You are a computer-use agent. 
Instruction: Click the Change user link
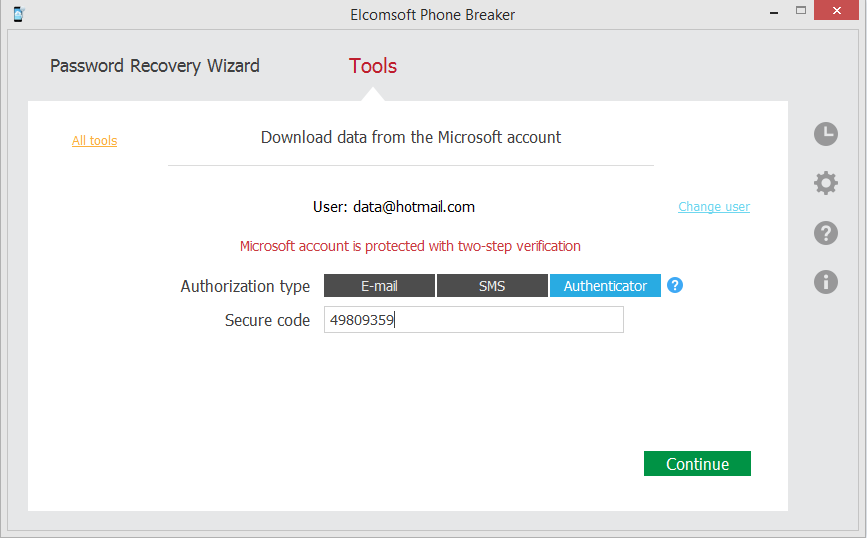pyautogui.click(x=714, y=207)
